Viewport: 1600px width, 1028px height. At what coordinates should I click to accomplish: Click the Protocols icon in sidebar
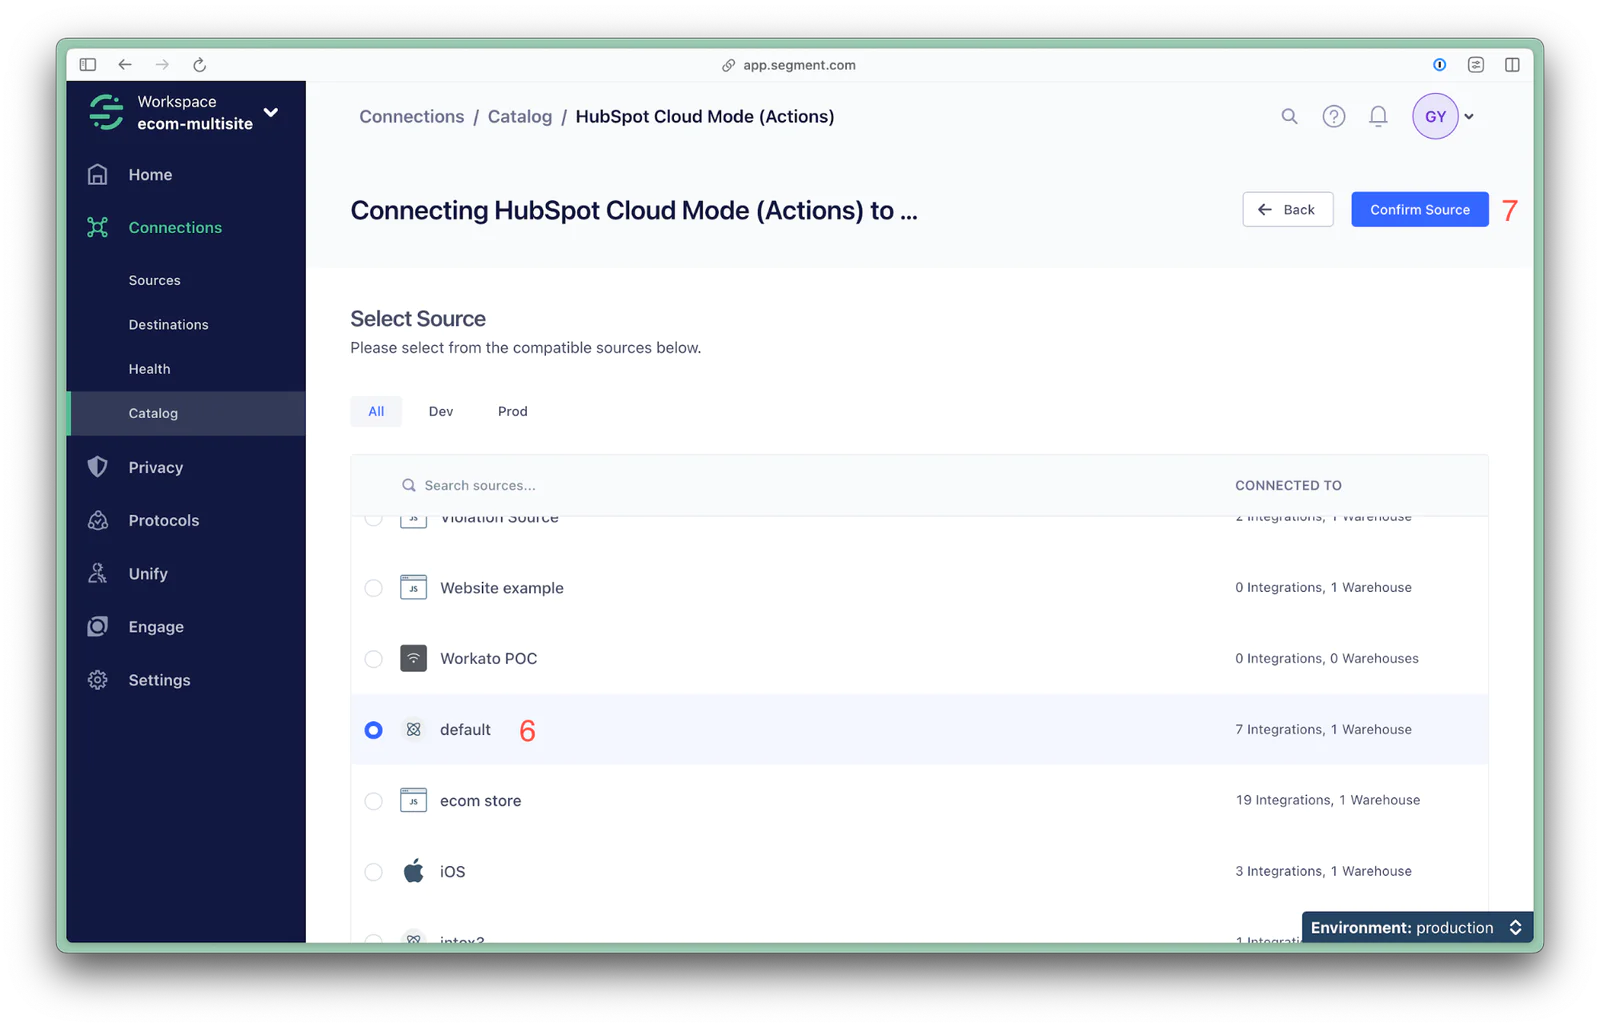tap(98, 520)
